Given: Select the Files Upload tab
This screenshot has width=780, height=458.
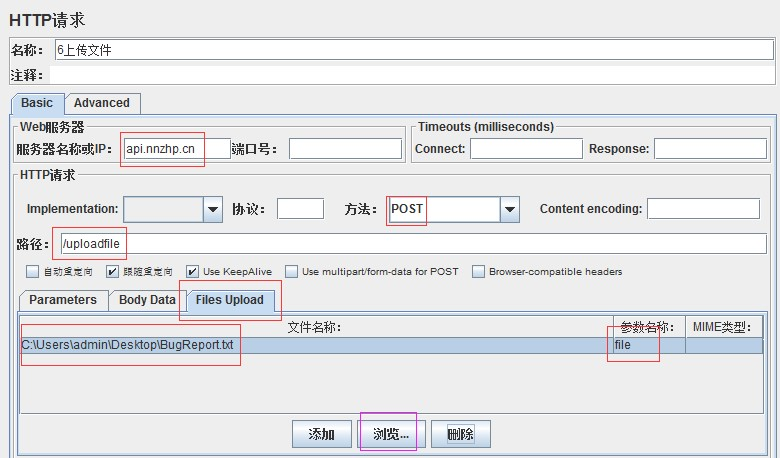Looking at the screenshot, I should point(230,300).
